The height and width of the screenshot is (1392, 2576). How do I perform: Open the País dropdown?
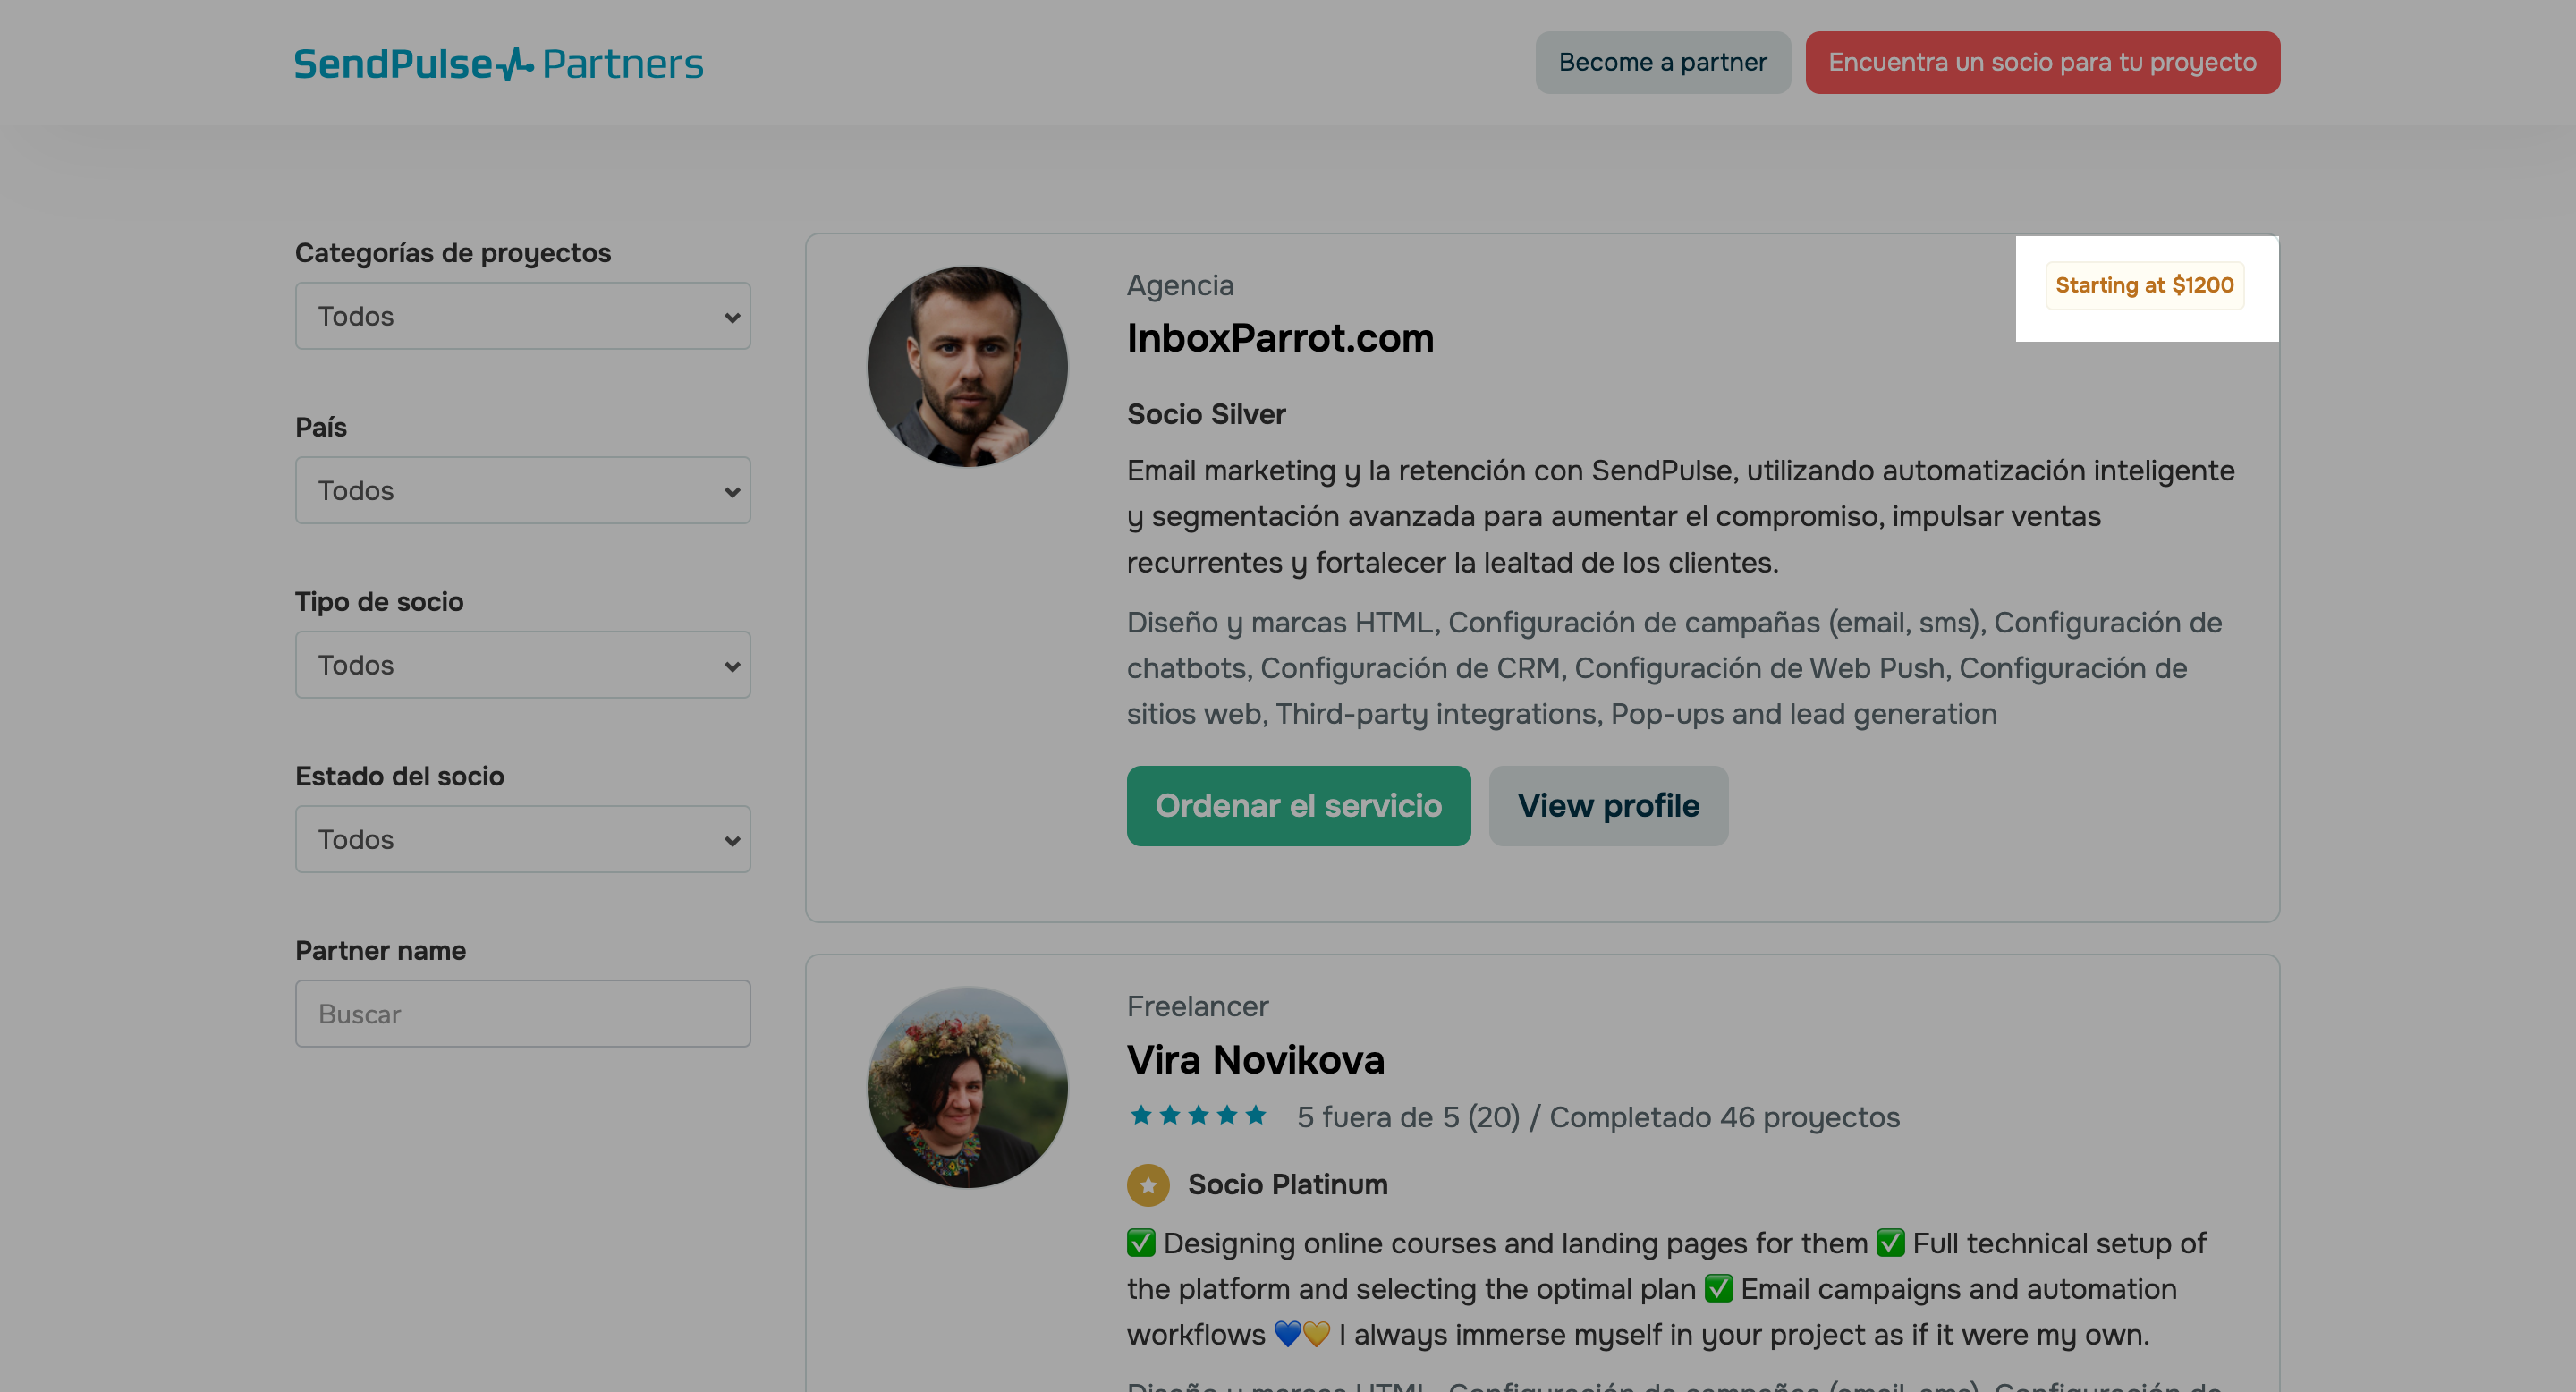(522, 491)
